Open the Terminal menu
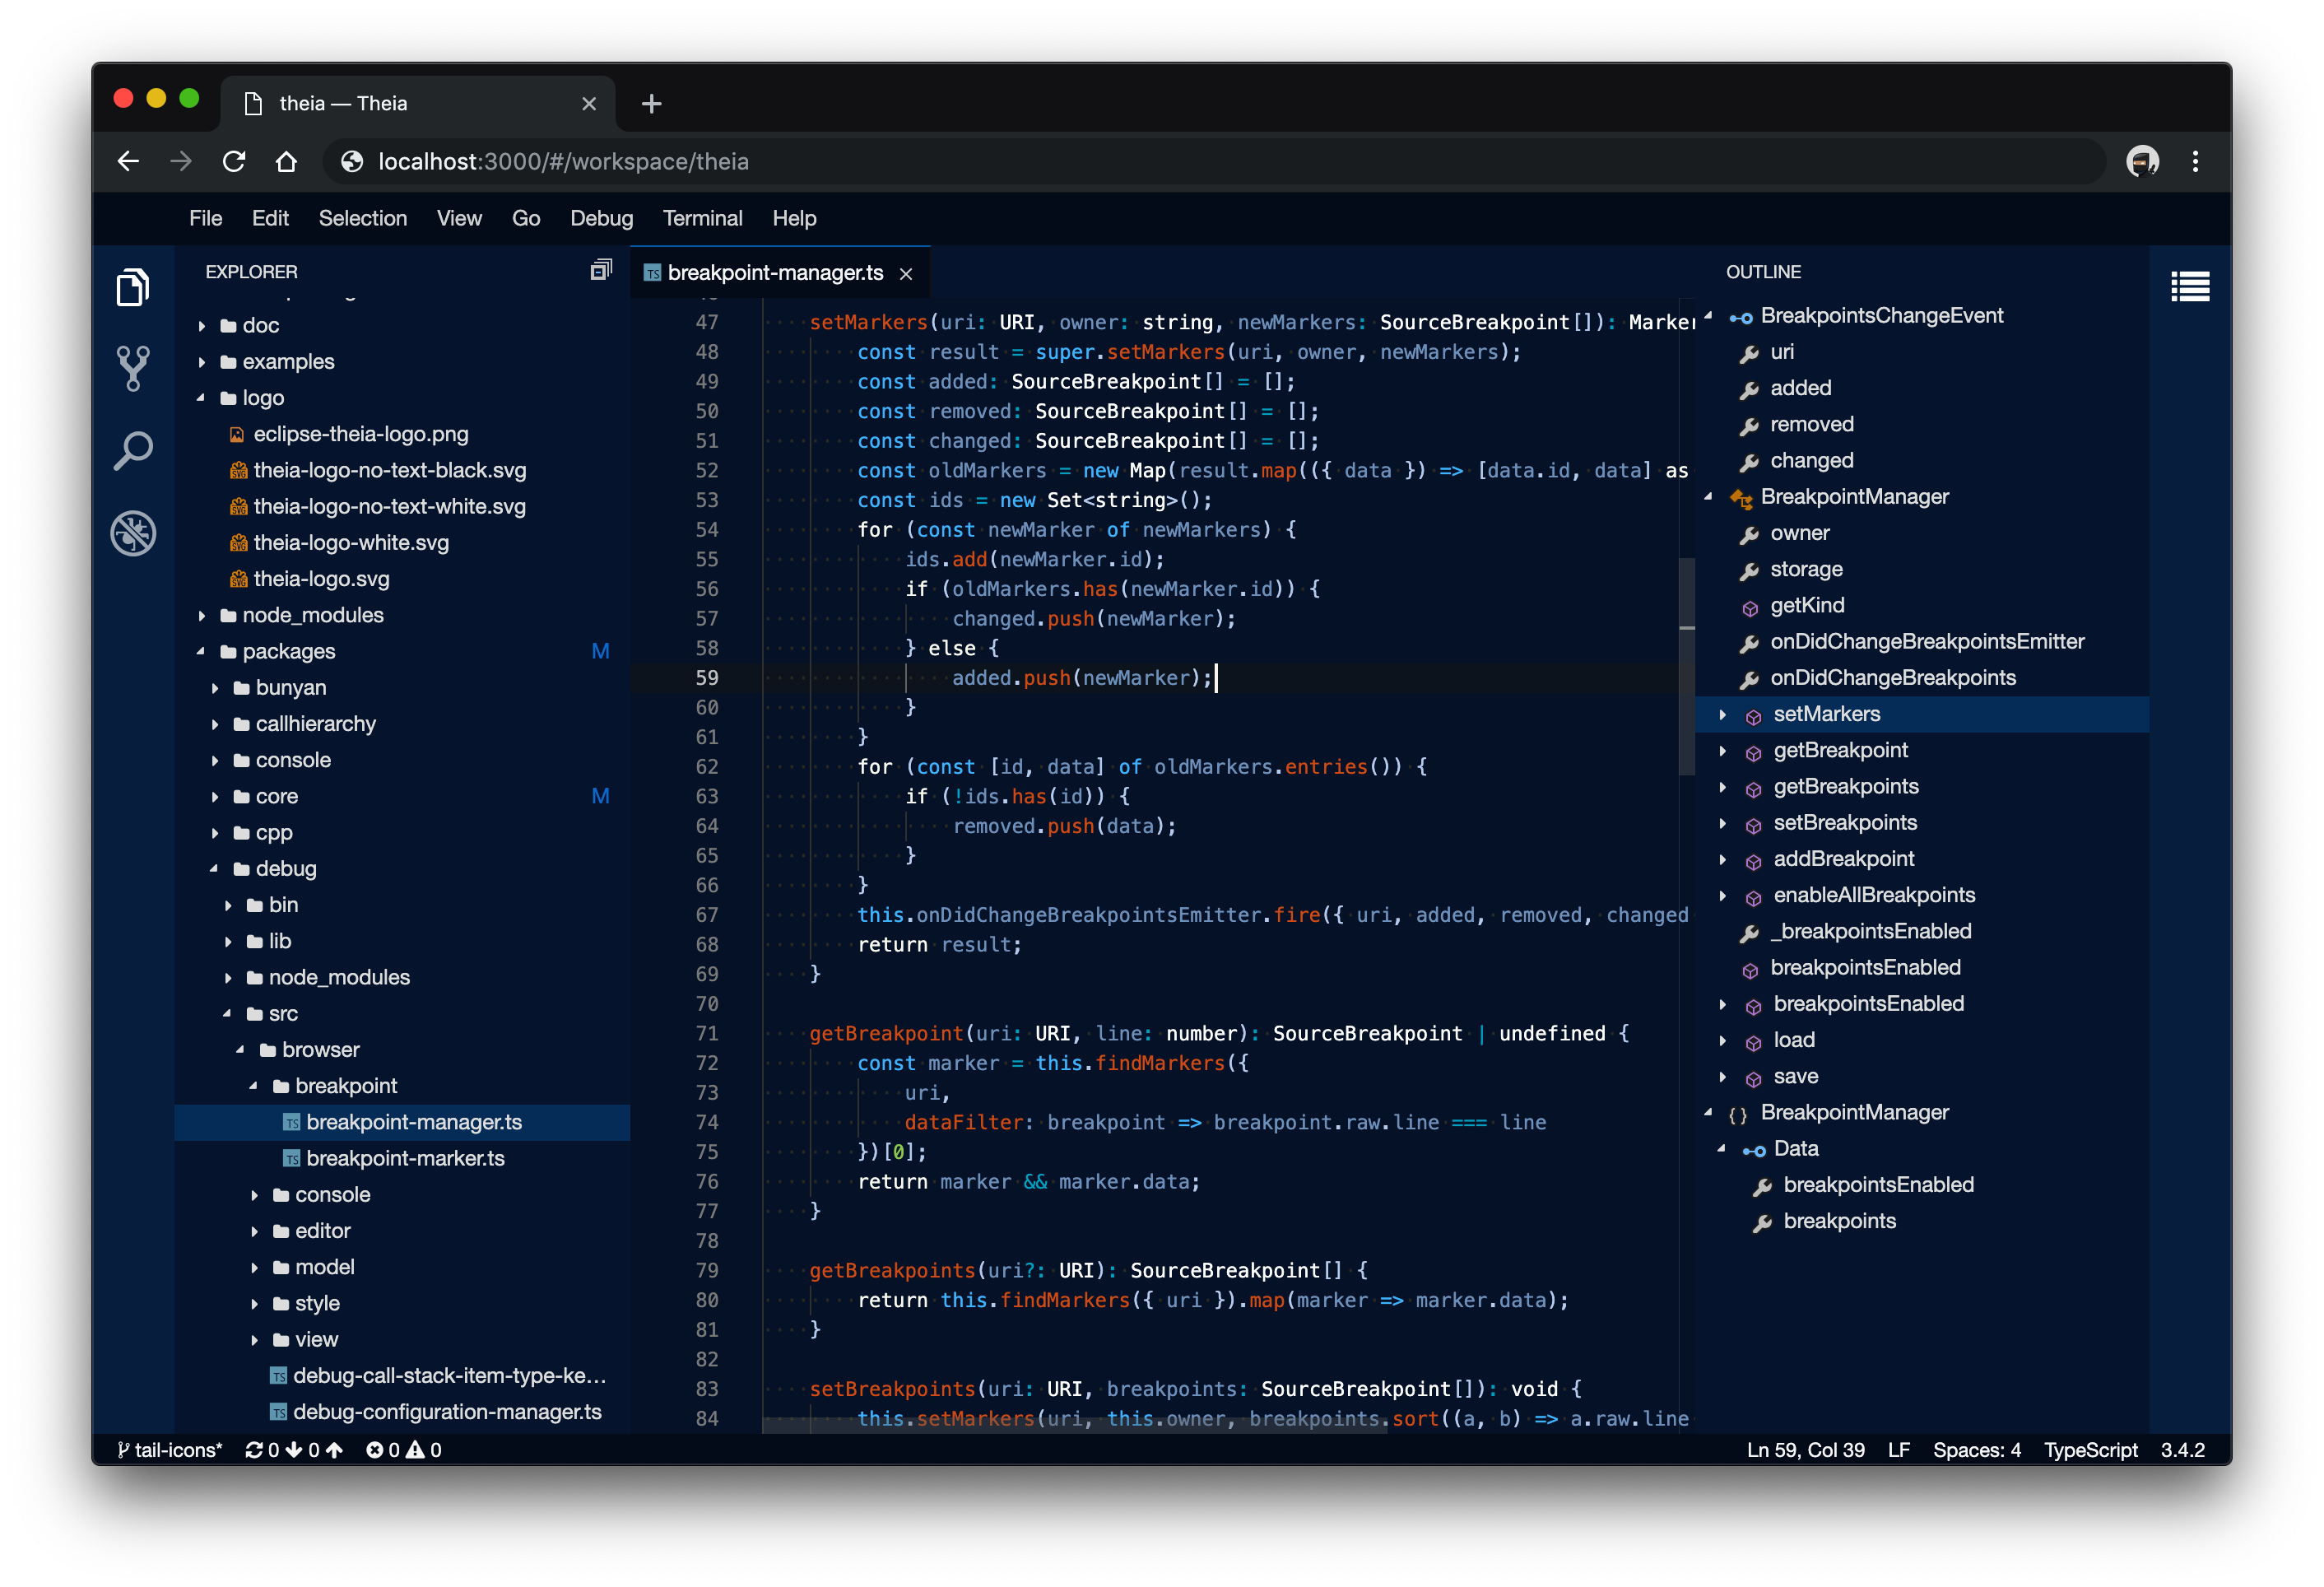This screenshot has width=2324, height=1587. pos(702,218)
